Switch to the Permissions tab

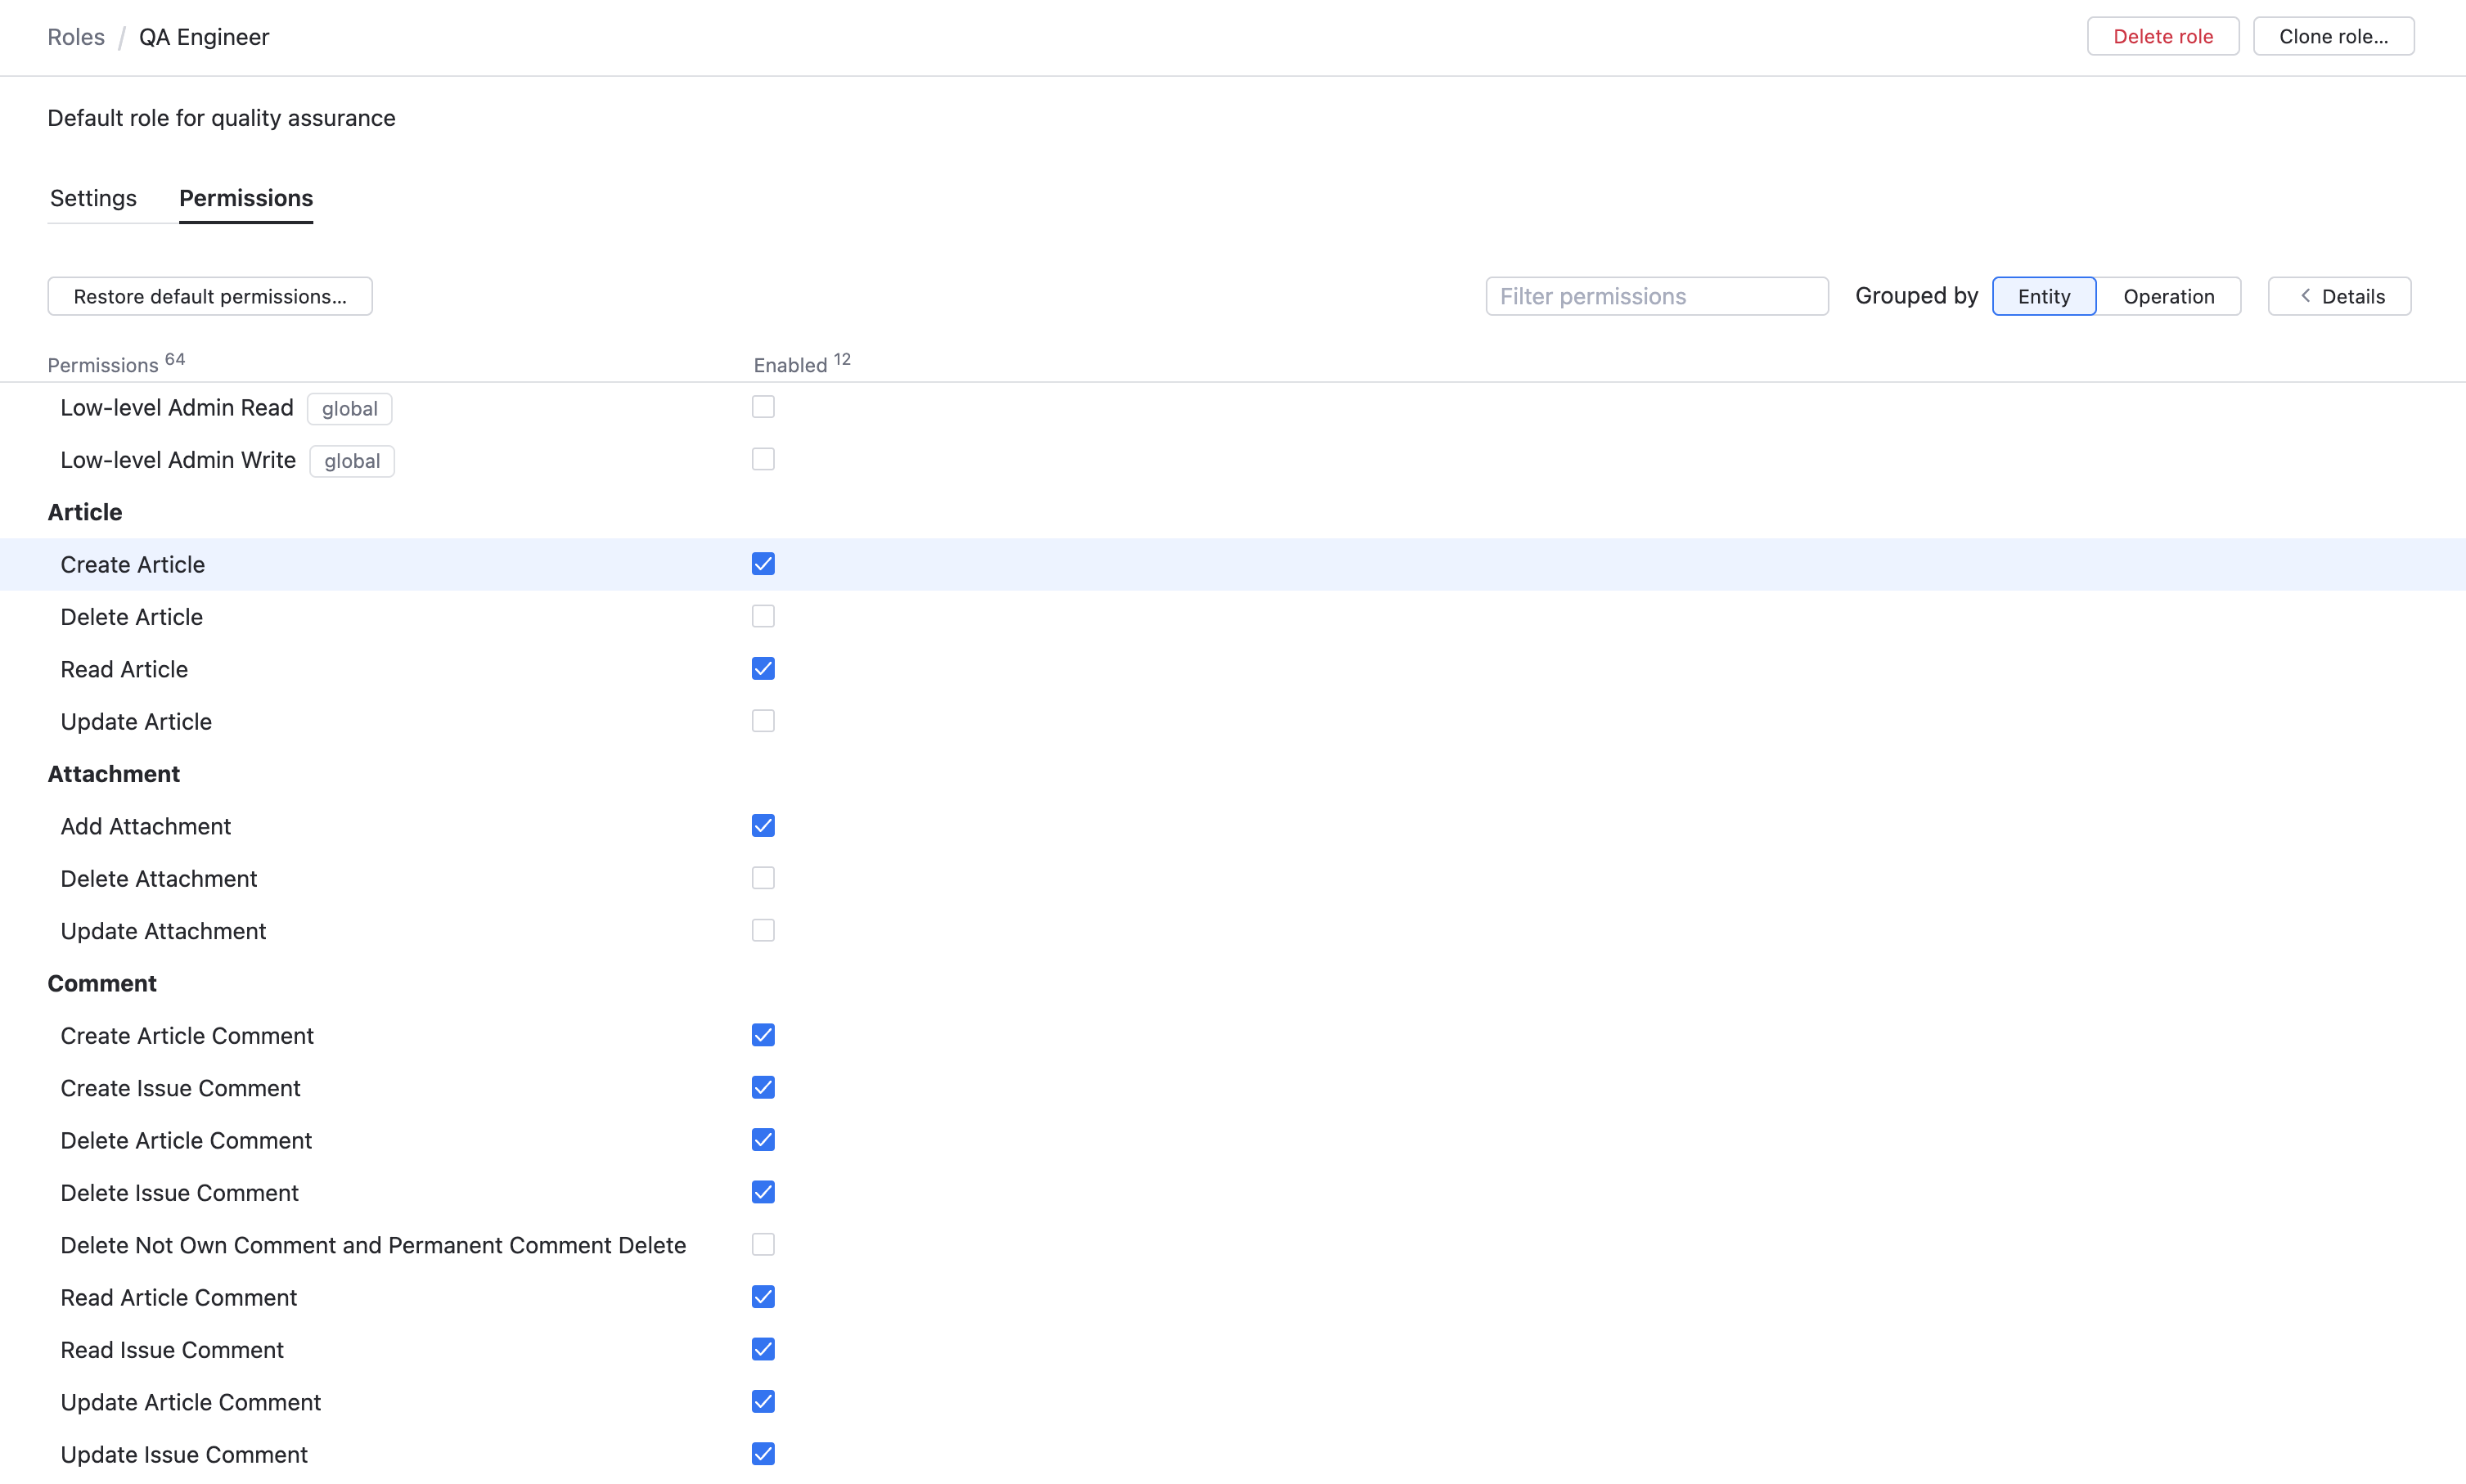point(245,198)
